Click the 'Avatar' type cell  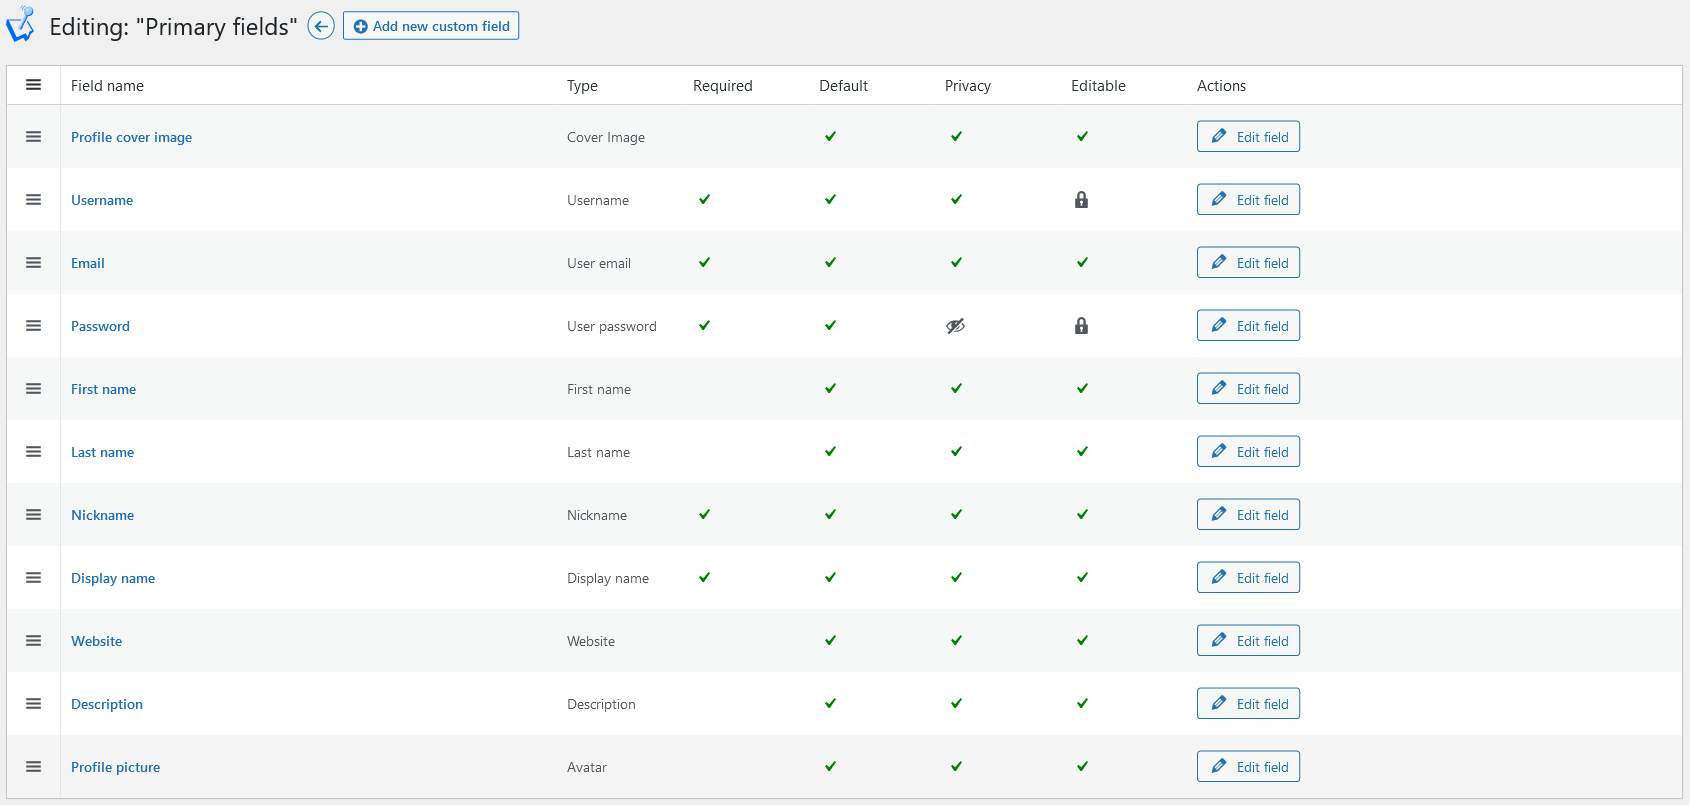point(587,767)
